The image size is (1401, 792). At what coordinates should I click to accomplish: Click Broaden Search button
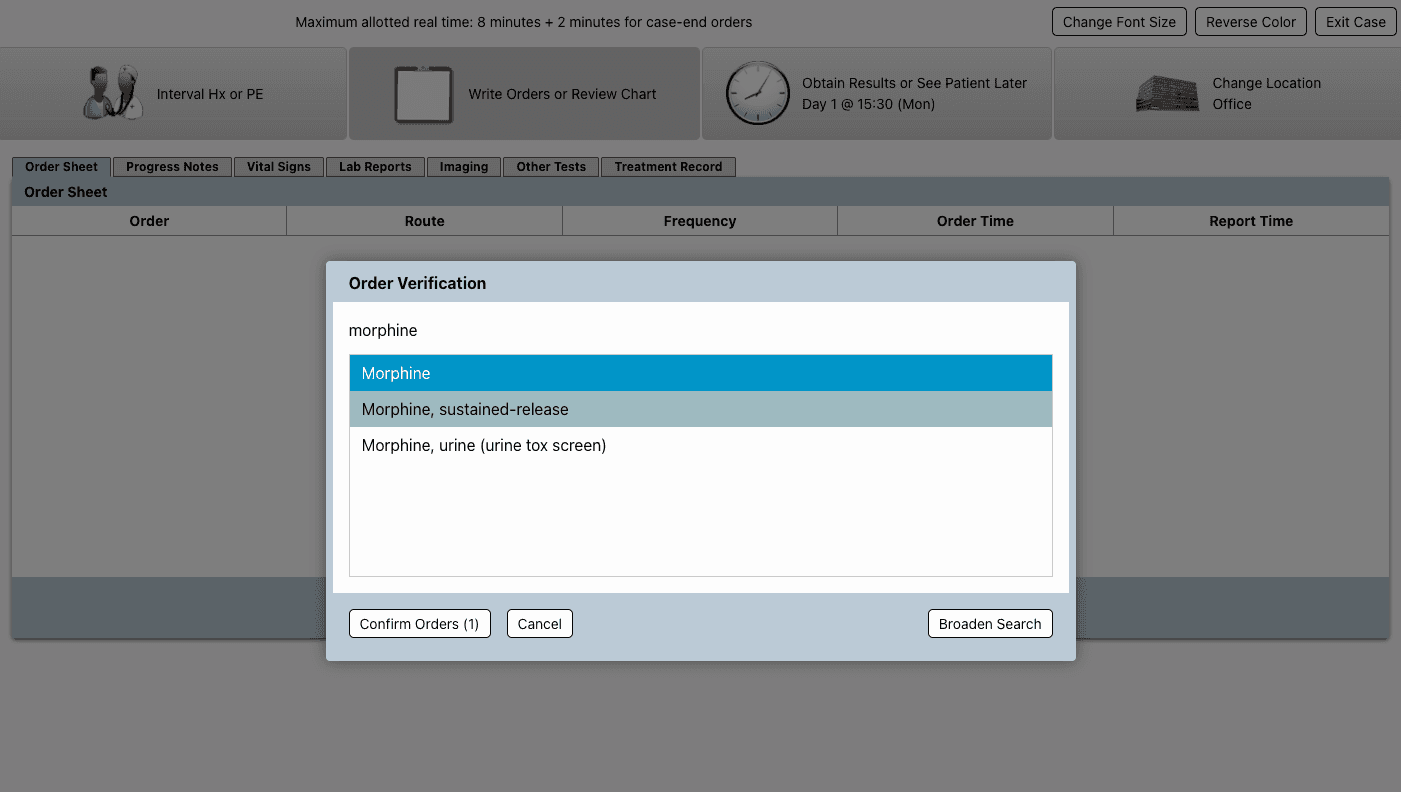(x=989, y=624)
